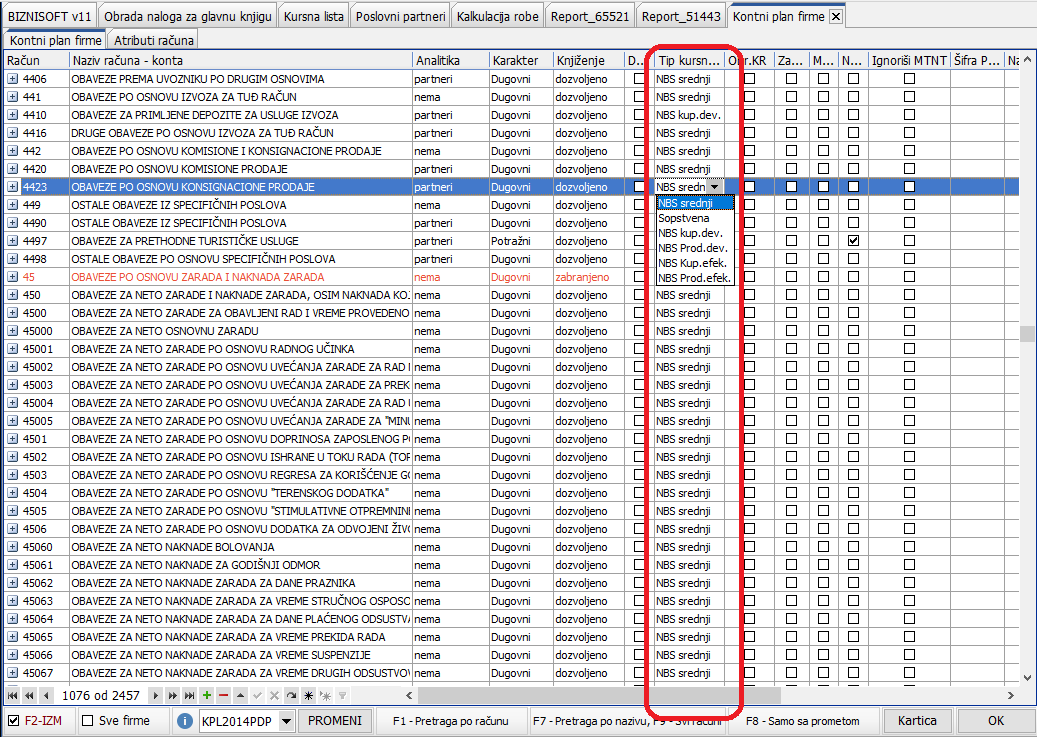1037x737 pixels.
Task: Open the Atributi računa tab
Action: point(153,41)
